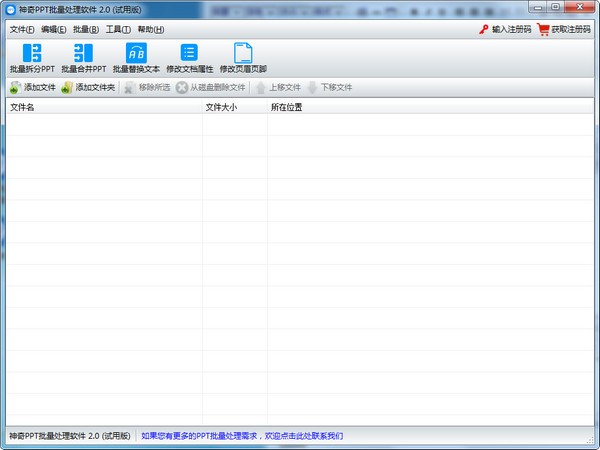
Task: Open the 批量合并PPT merge tool
Action: (83, 54)
